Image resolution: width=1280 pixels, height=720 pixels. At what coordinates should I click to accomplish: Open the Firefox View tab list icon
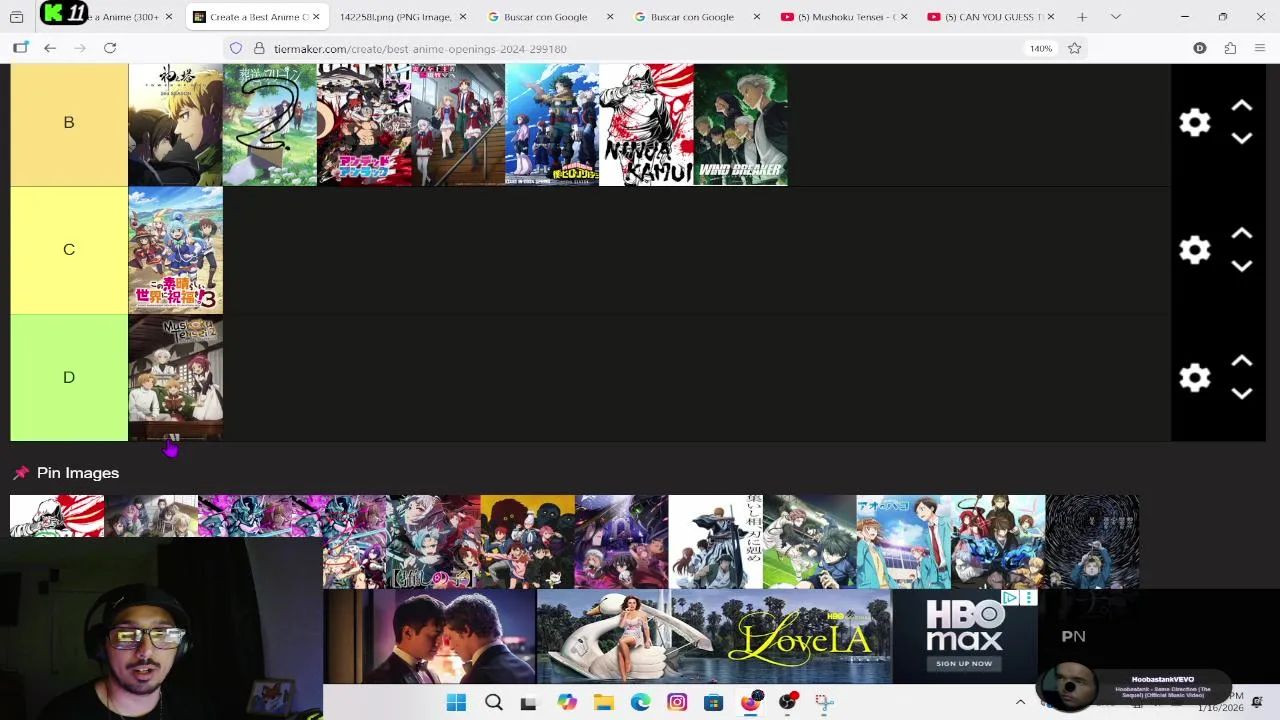(16, 17)
